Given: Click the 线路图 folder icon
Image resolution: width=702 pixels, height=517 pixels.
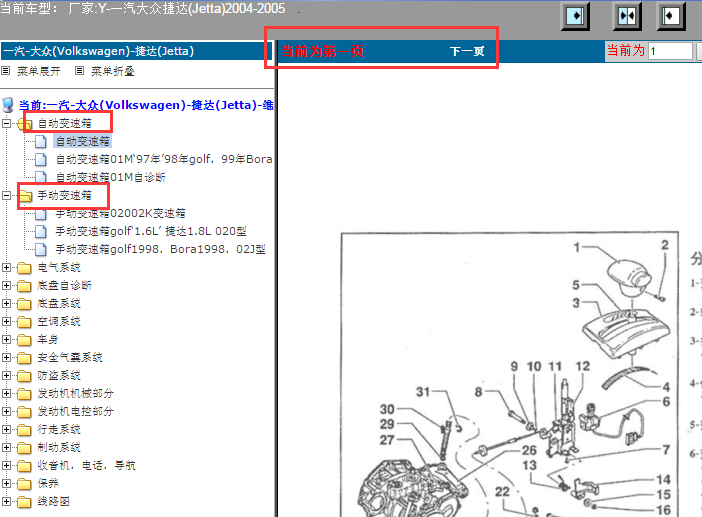Looking at the screenshot, I should [x=24, y=502].
